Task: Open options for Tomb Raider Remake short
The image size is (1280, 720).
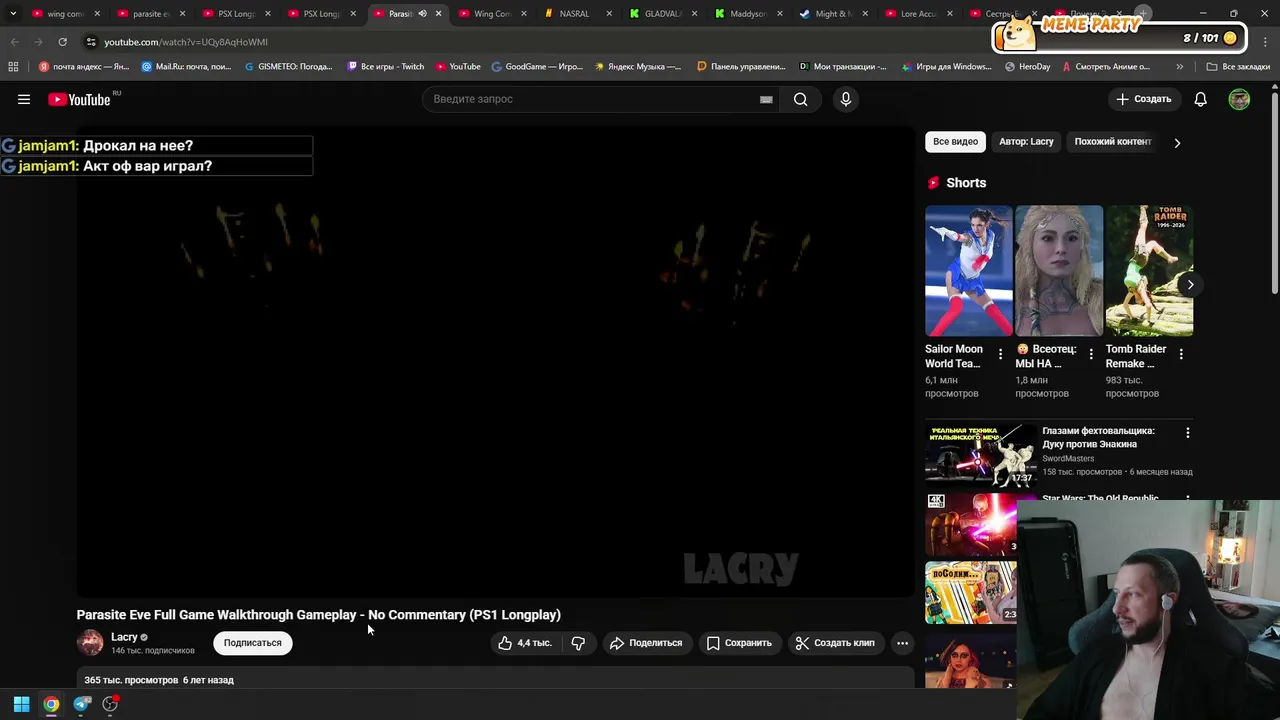Action: (1181, 354)
